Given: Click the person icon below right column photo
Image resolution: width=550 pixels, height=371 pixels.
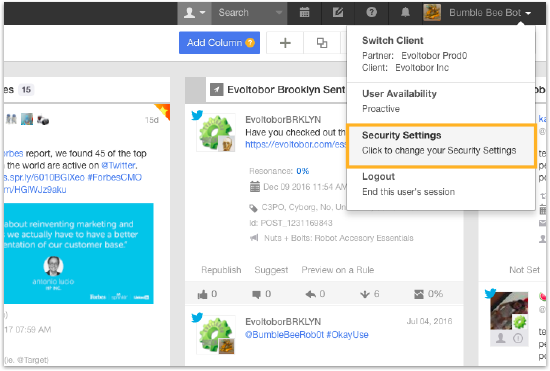Looking at the screenshot, I should (x=501, y=338).
